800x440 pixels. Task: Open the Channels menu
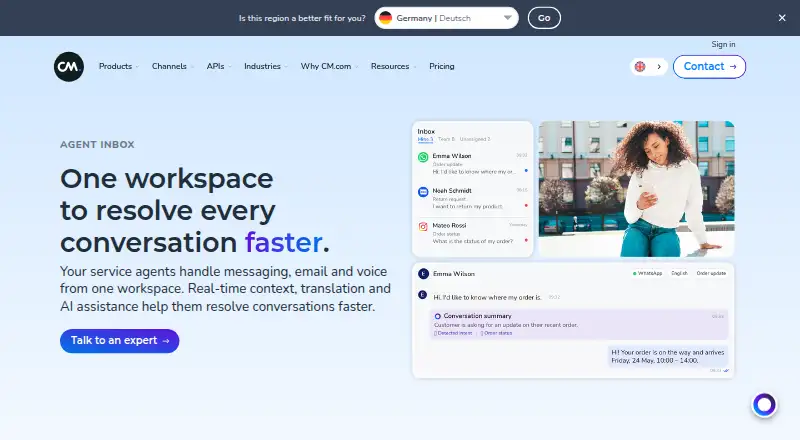(x=172, y=66)
